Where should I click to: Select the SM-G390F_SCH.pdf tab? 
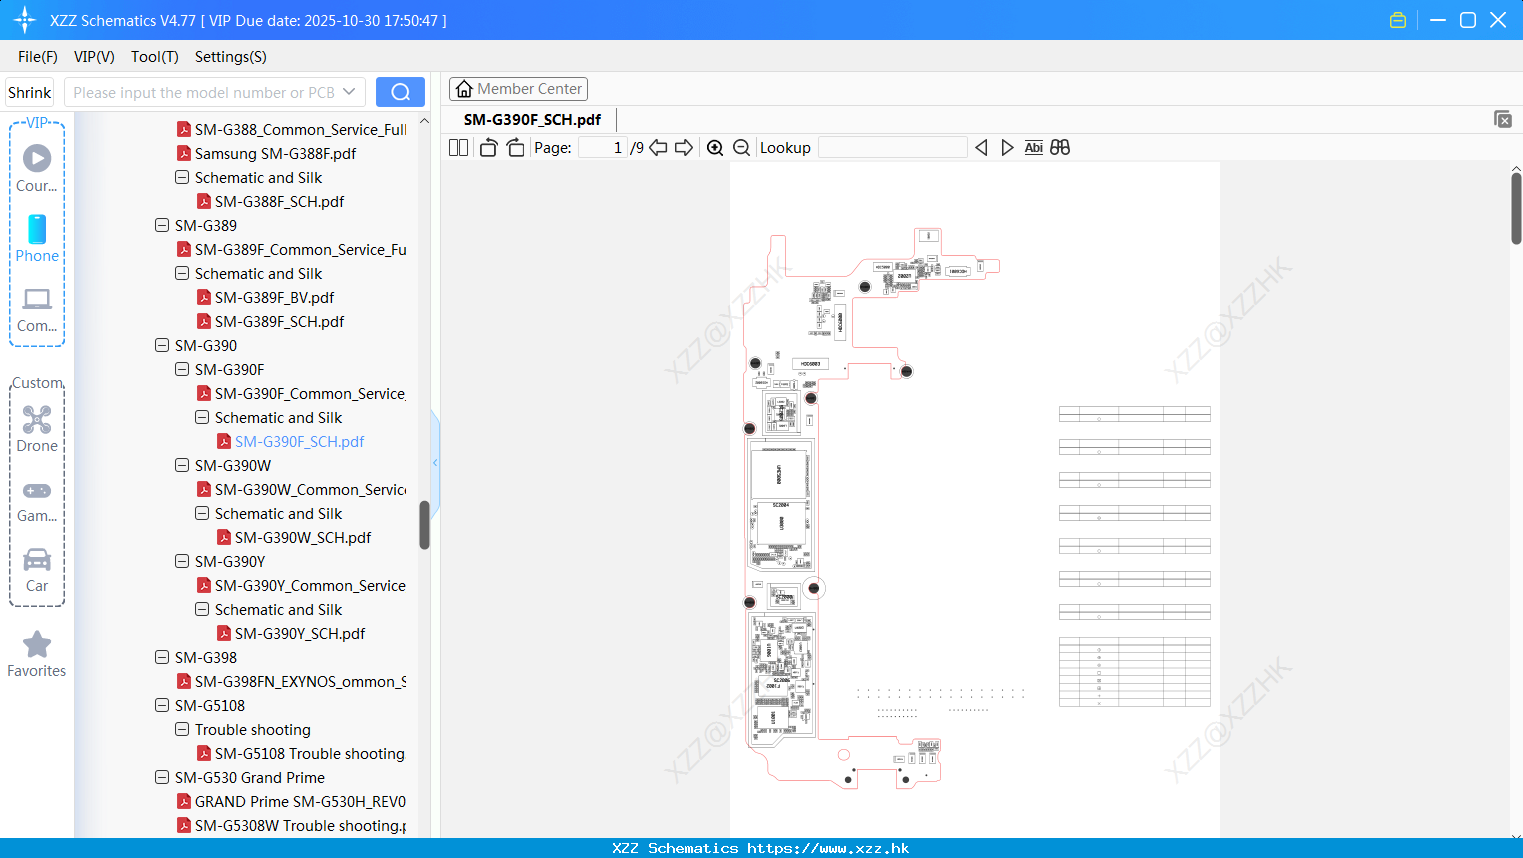[x=532, y=119]
